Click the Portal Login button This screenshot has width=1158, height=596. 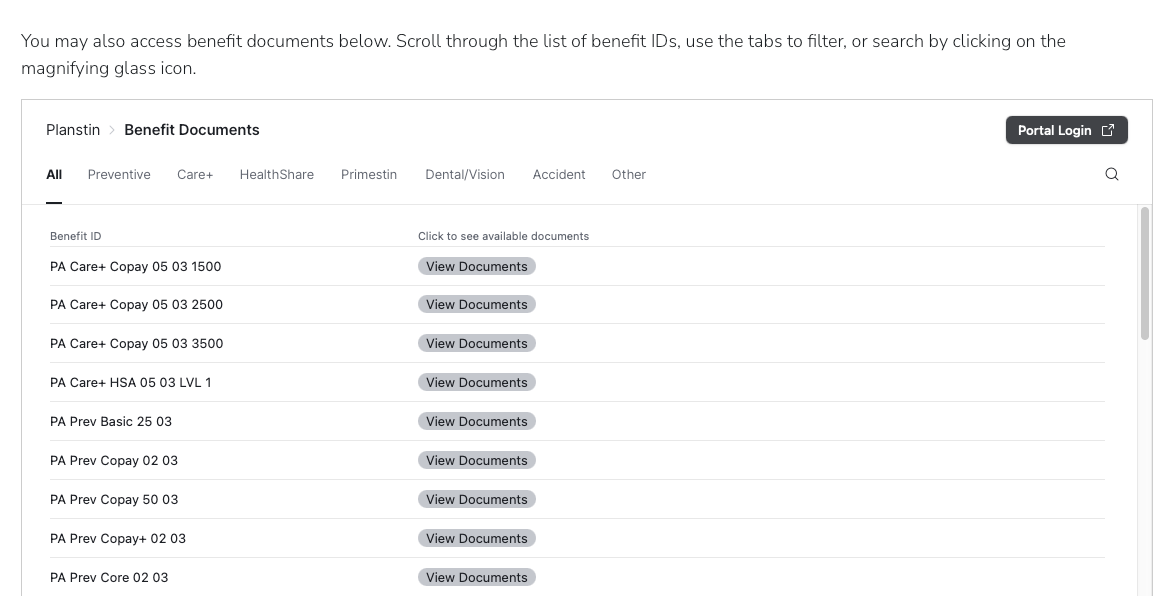(x=1066, y=130)
